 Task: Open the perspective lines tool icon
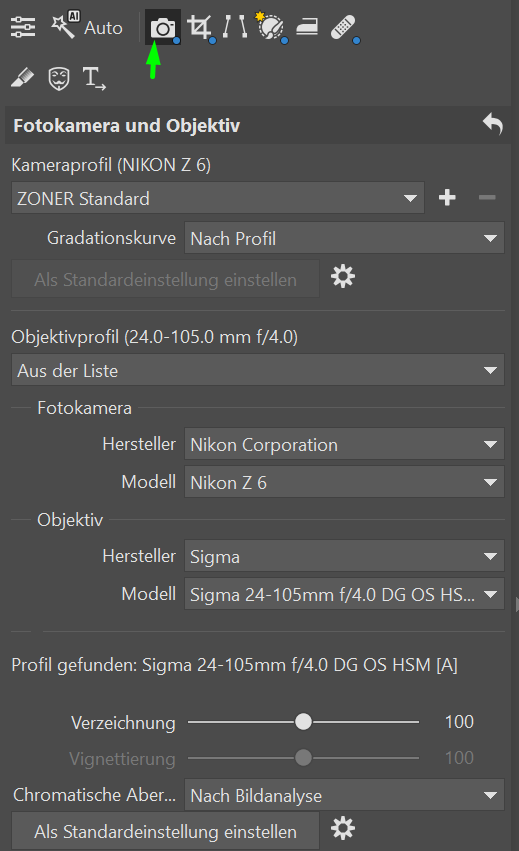coord(235,27)
